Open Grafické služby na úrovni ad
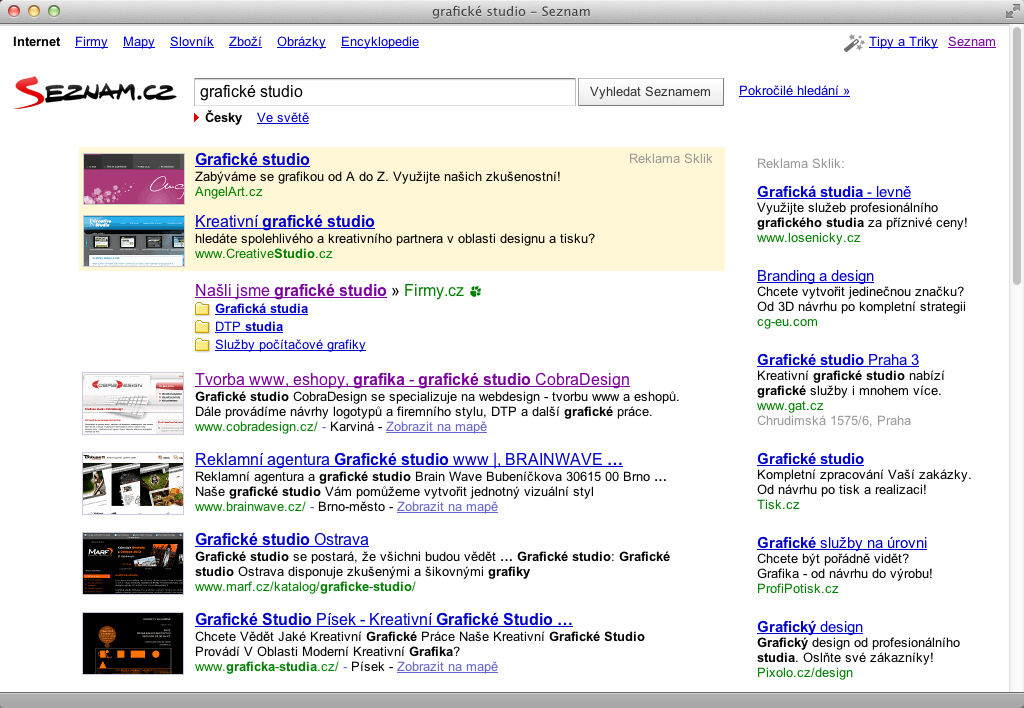This screenshot has height=708, width=1024. [x=842, y=543]
